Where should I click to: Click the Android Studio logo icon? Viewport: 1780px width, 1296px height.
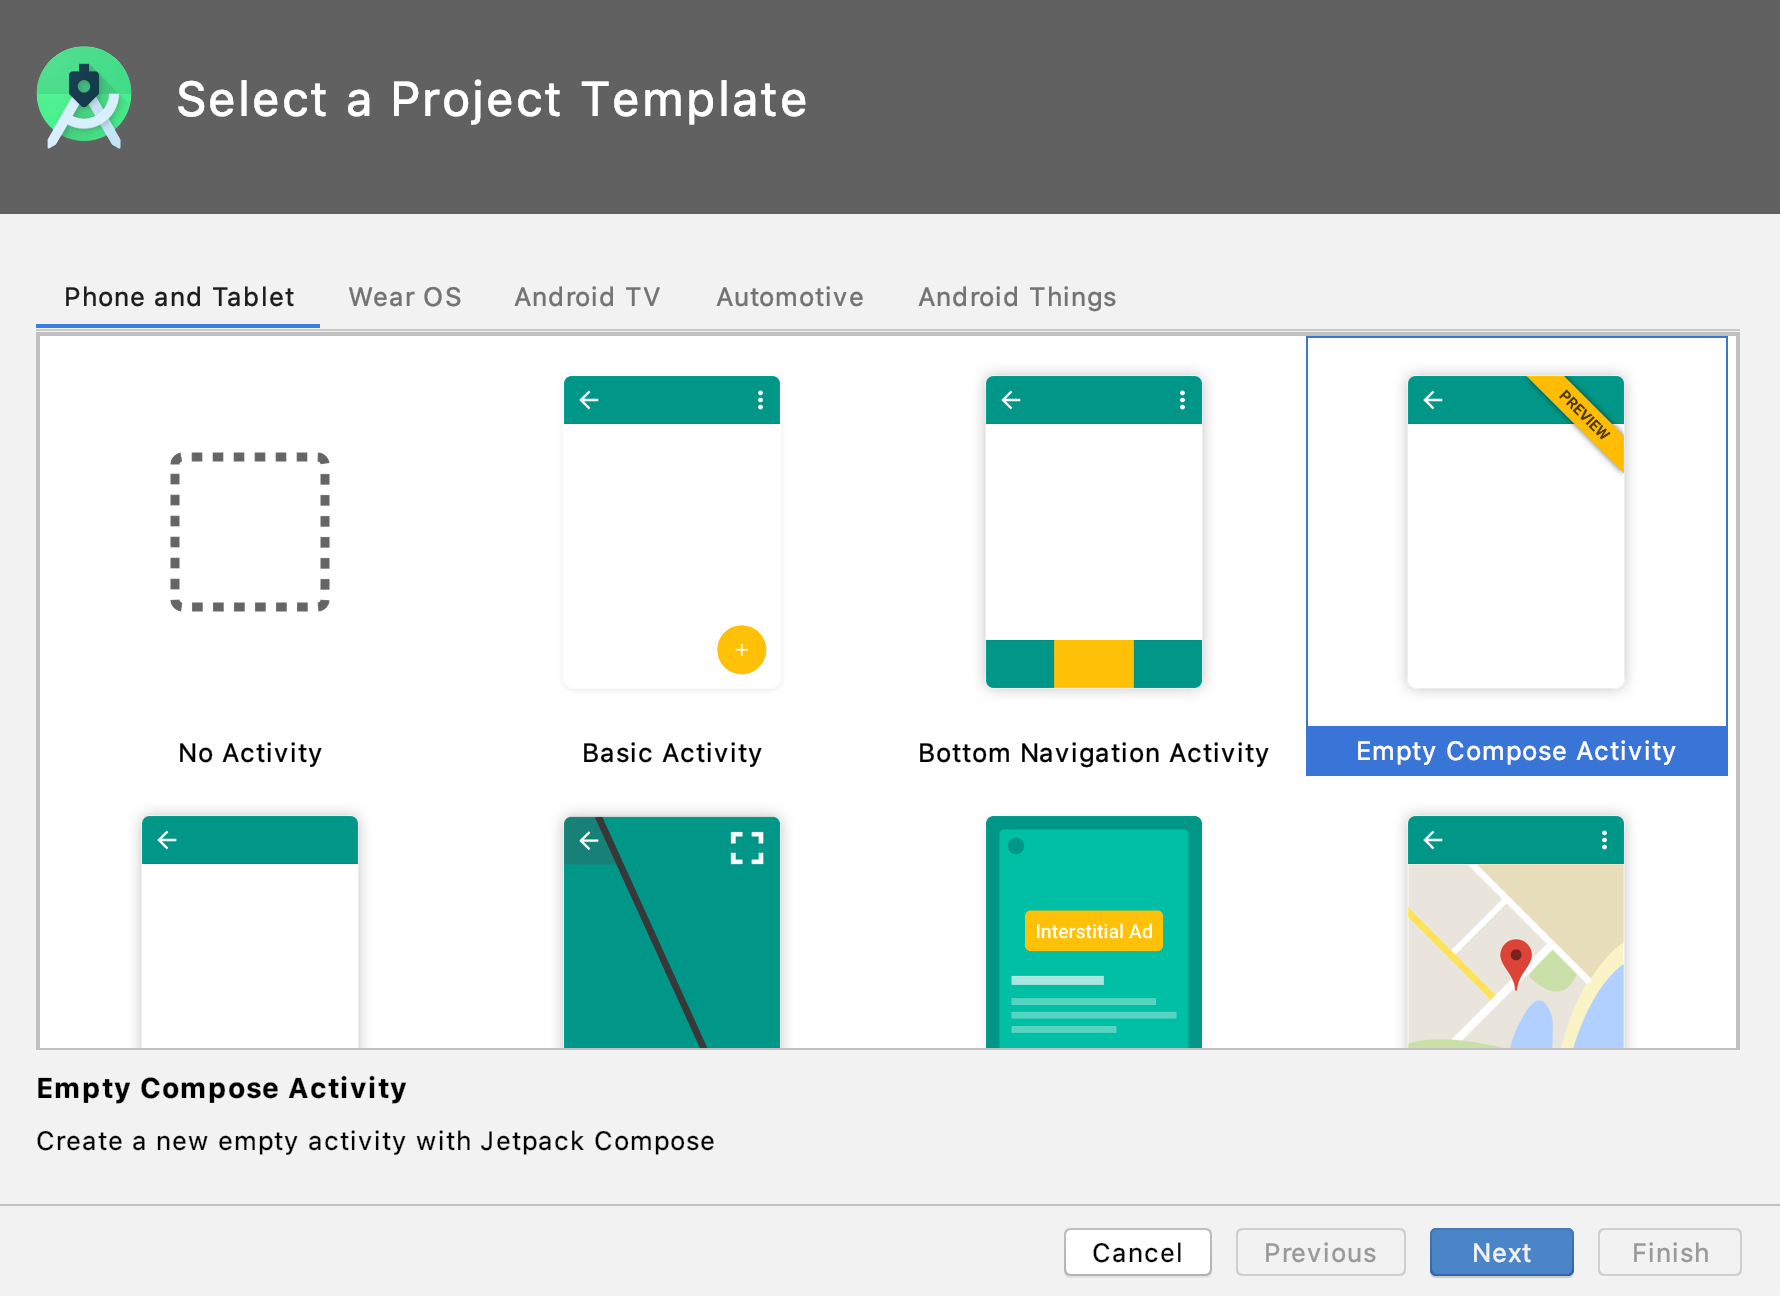(84, 98)
